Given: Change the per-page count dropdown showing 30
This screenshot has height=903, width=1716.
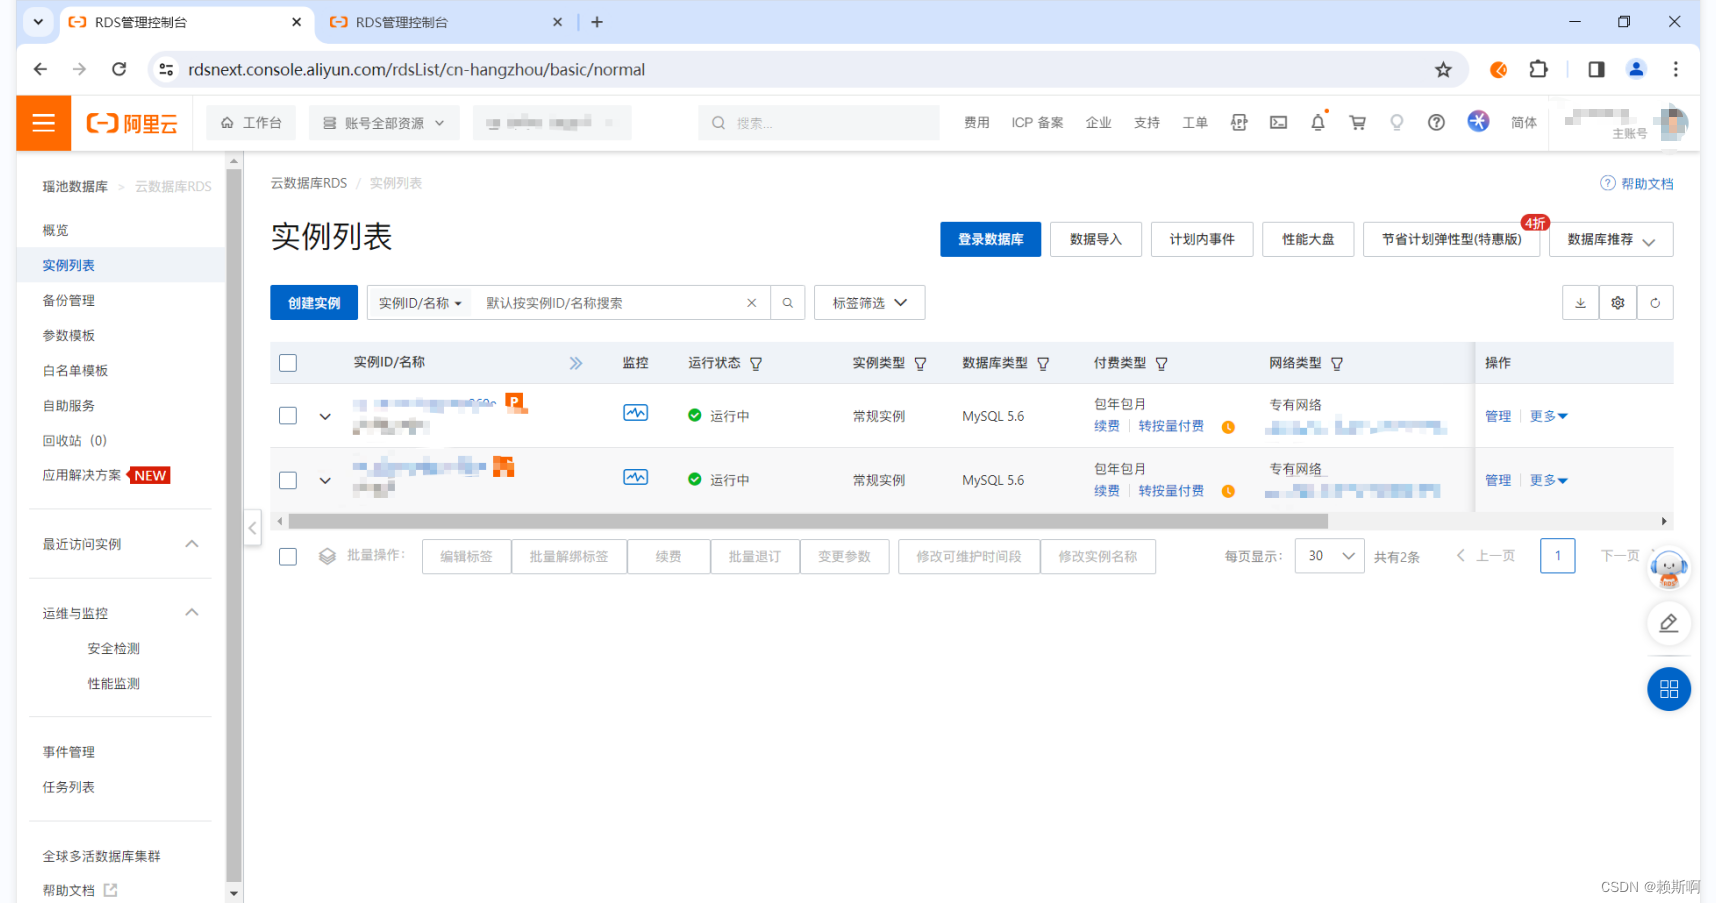Looking at the screenshot, I should click(x=1330, y=556).
